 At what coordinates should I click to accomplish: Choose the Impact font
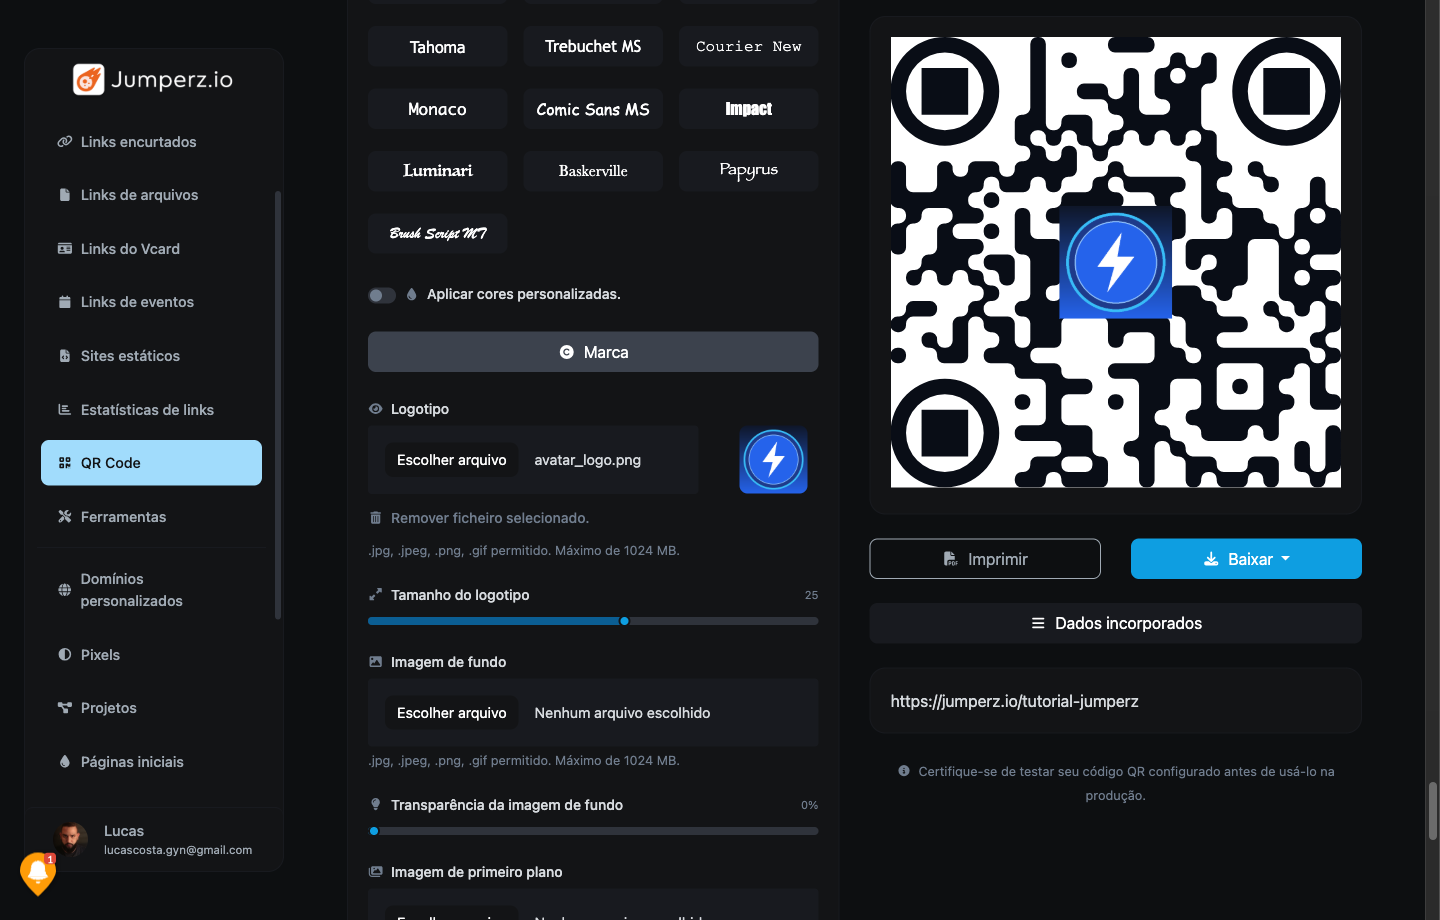749,109
